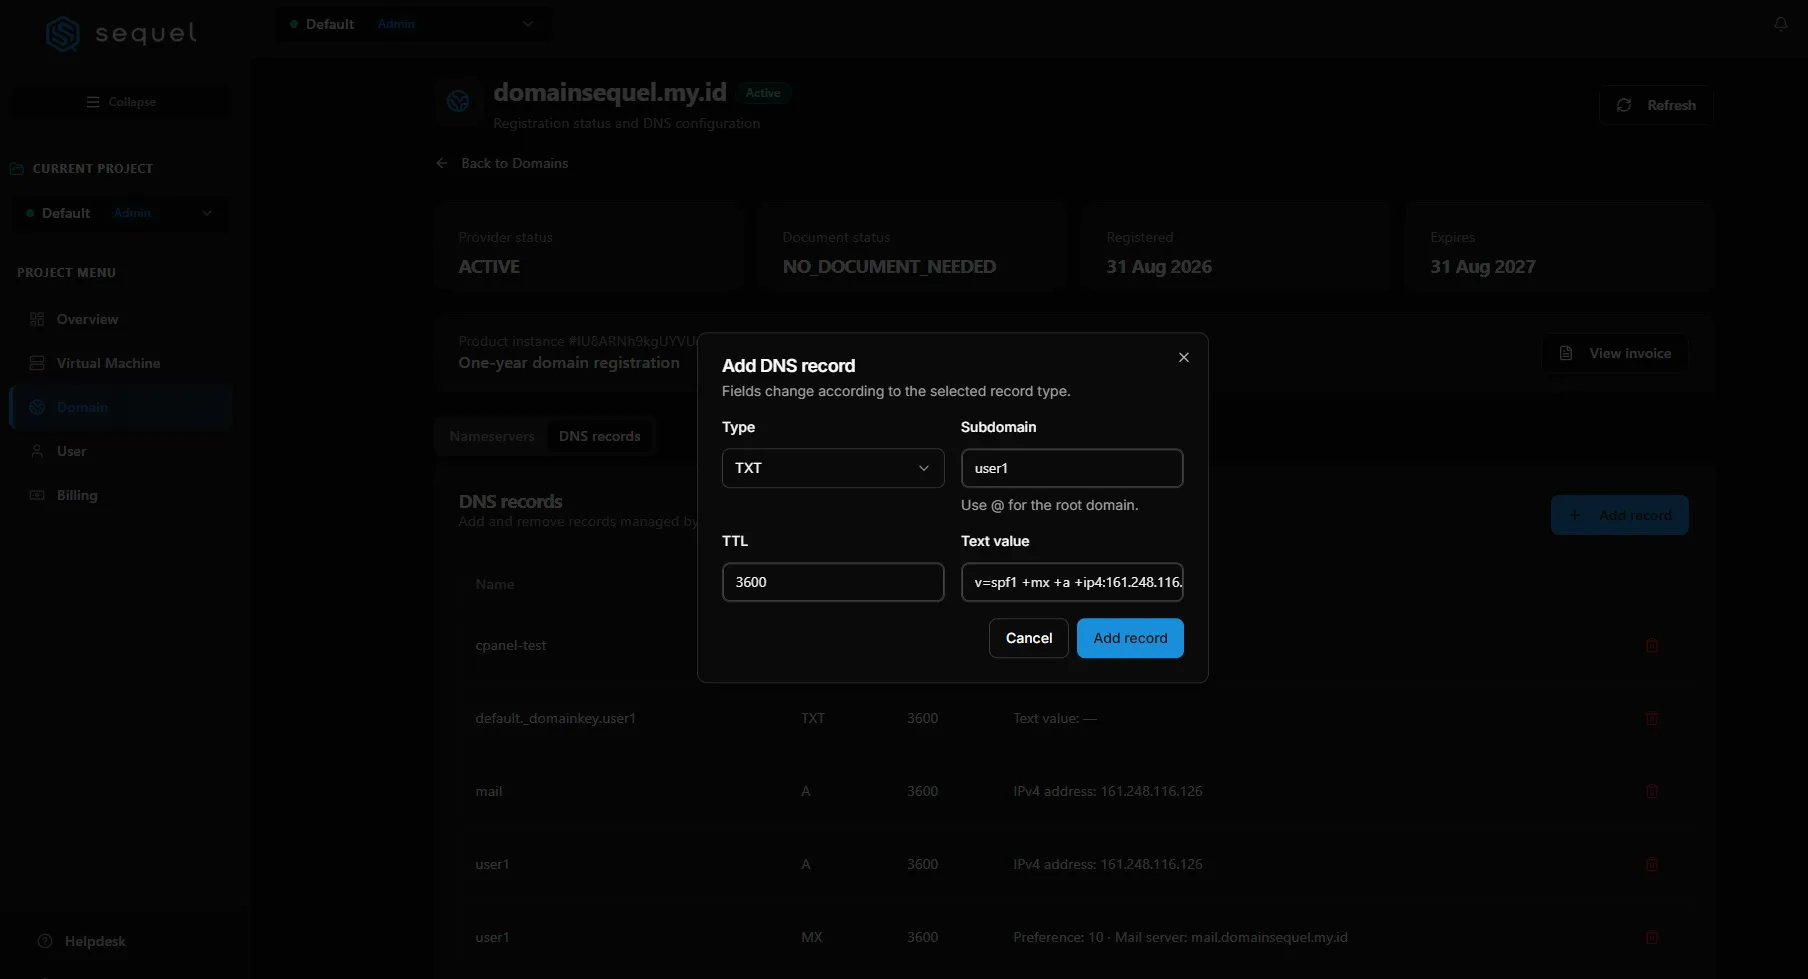The height and width of the screenshot is (979, 1808).
Task: Click the Text value input field
Action: 1072,582
